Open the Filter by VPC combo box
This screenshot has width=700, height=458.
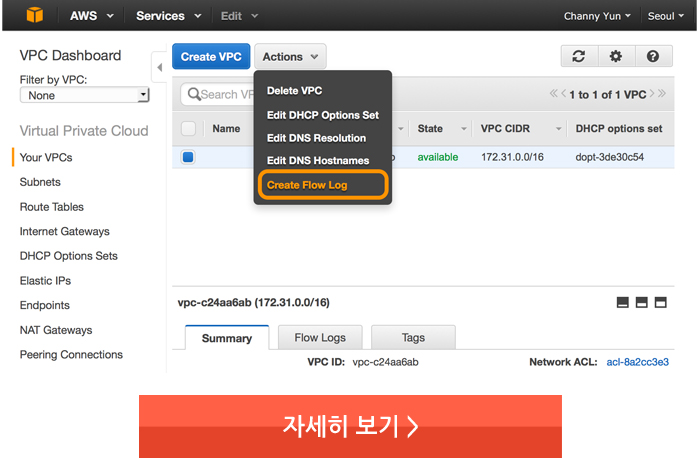coord(85,95)
